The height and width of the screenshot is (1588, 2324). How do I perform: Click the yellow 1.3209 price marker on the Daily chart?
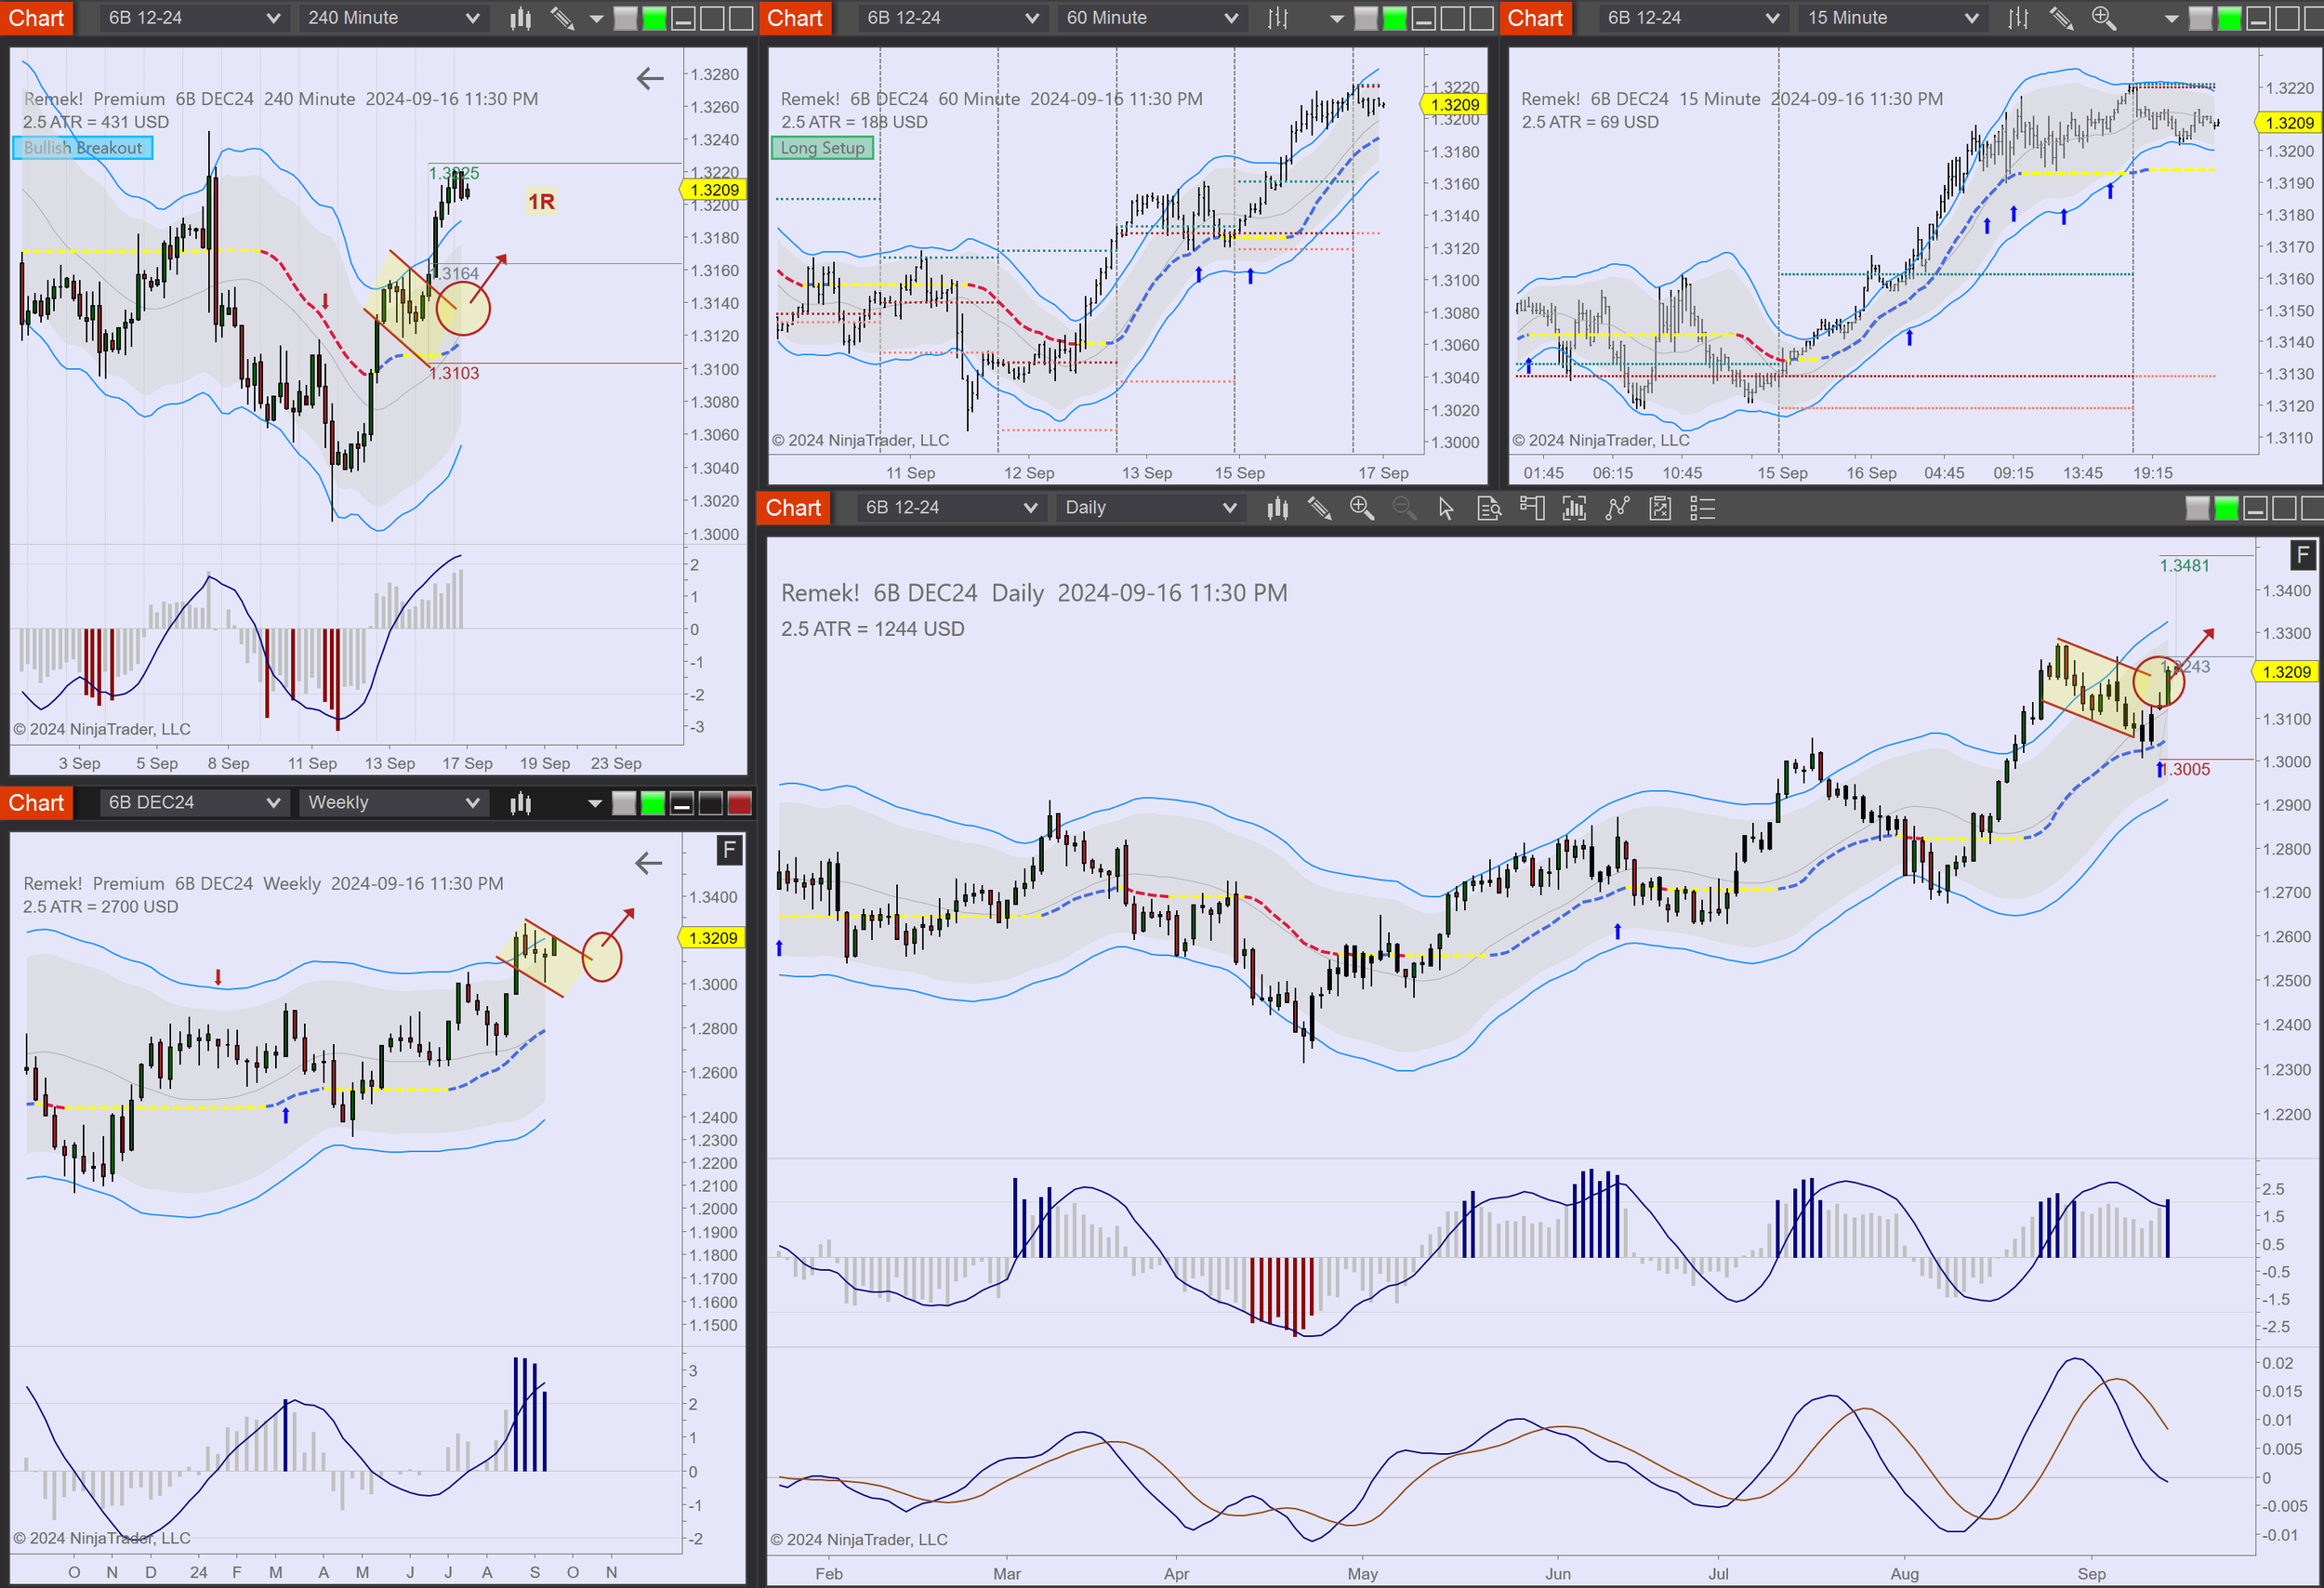pyautogui.click(x=2287, y=671)
